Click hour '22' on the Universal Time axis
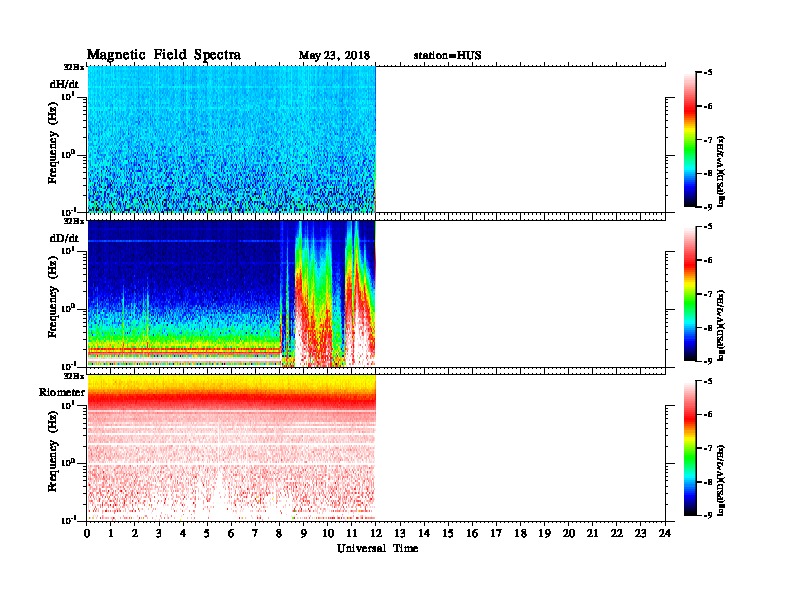This screenshot has width=792, height=612. [x=617, y=533]
